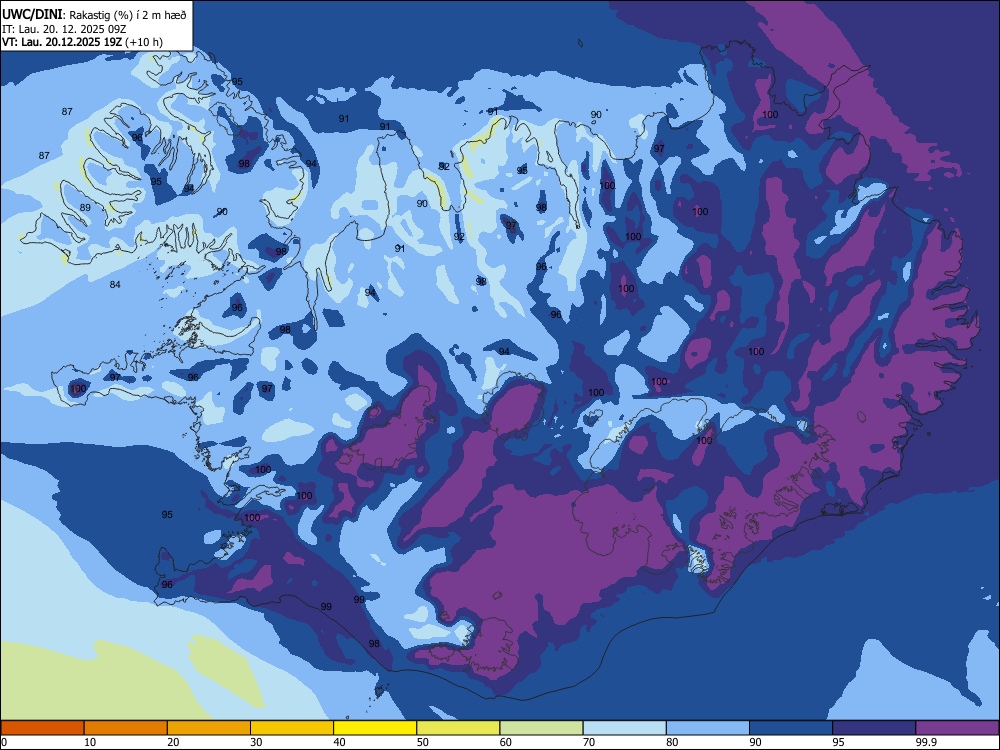
Task: Click the pale blue 70–80 legend swatch
Action: coord(625,728)
